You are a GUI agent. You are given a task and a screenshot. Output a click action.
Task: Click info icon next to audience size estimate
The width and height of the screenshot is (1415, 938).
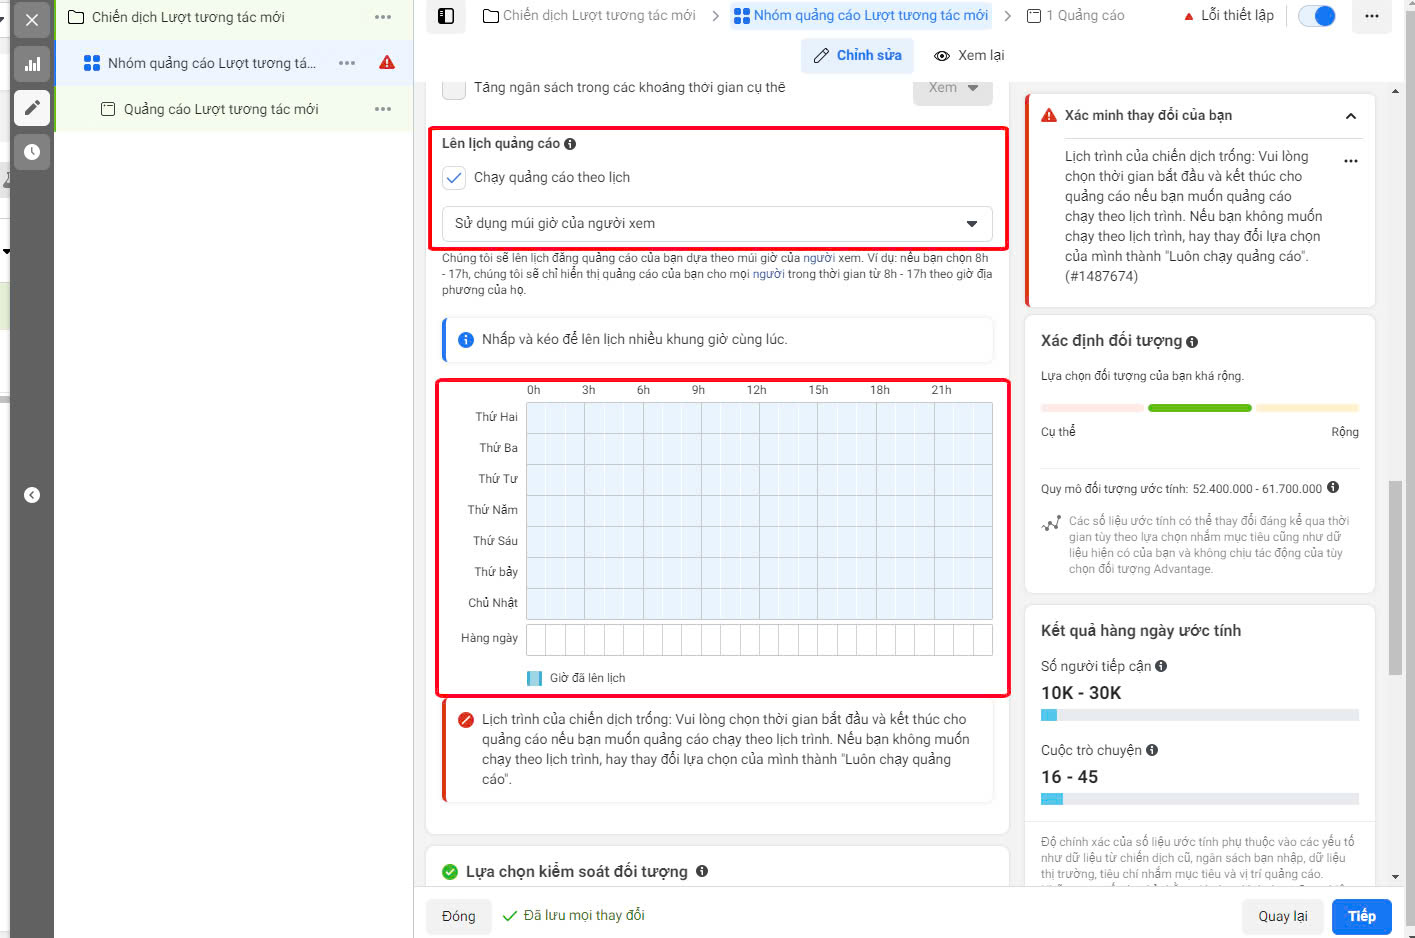[1333, 488]
